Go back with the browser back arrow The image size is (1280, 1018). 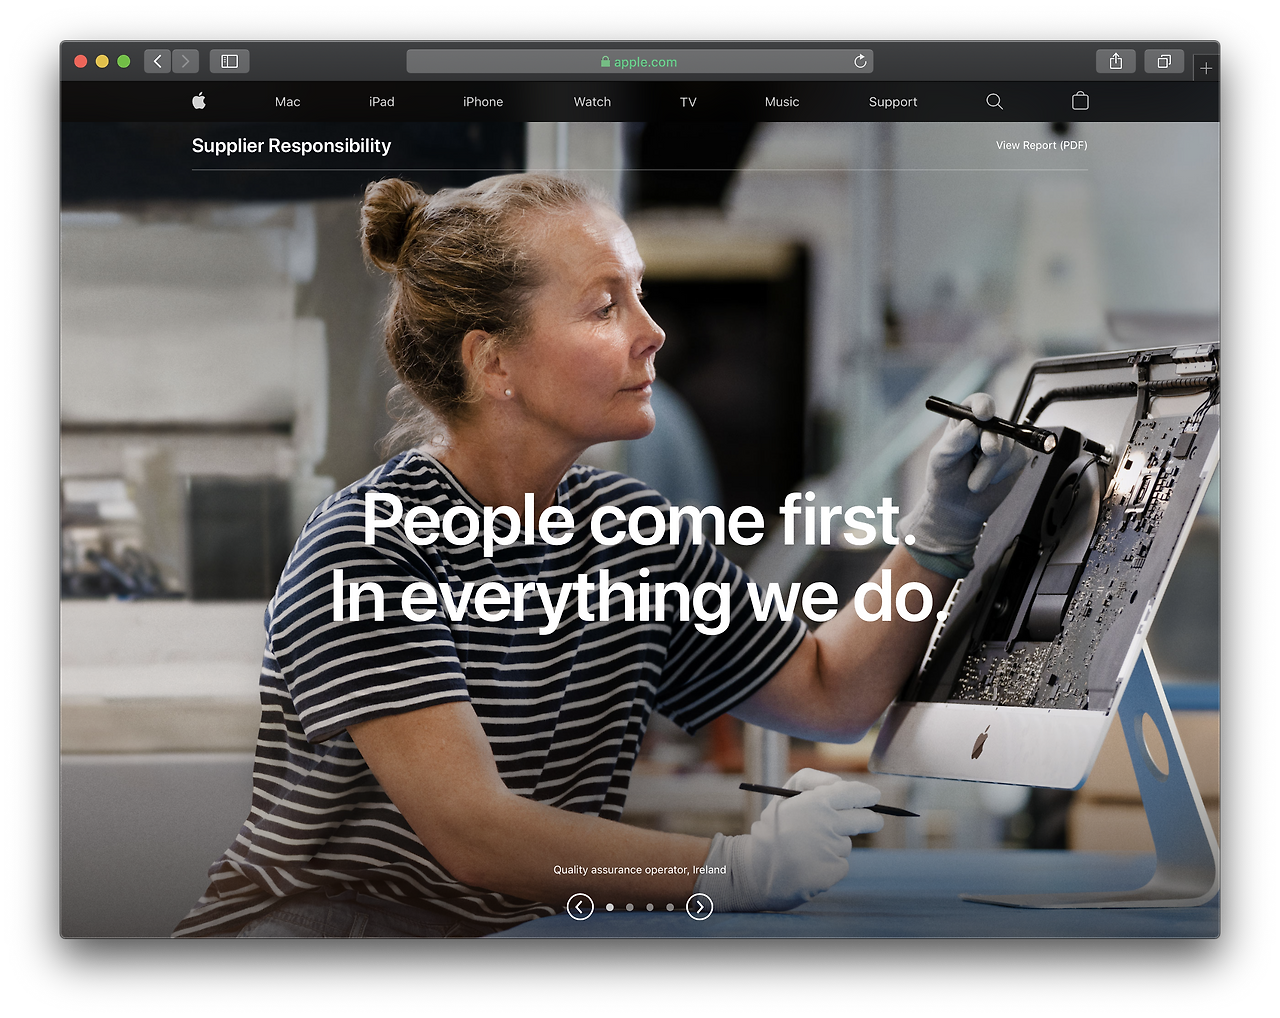tap(157, 61)
